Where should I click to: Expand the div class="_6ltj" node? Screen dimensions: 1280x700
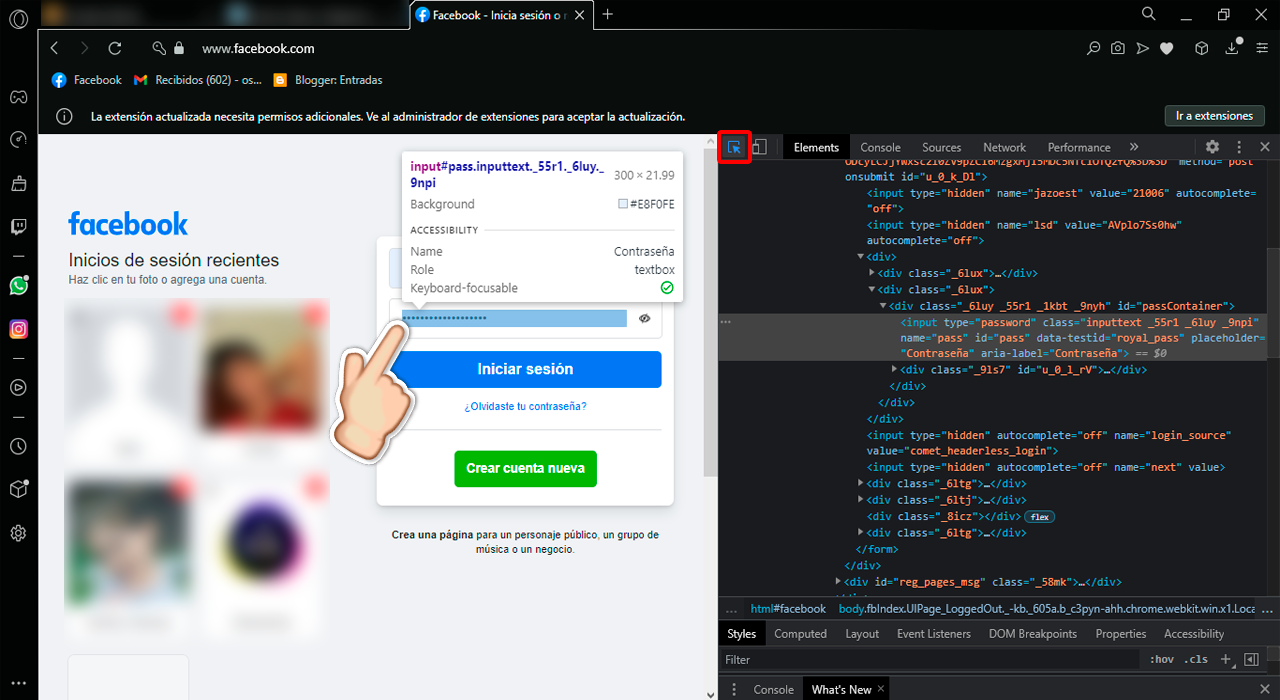861,500
